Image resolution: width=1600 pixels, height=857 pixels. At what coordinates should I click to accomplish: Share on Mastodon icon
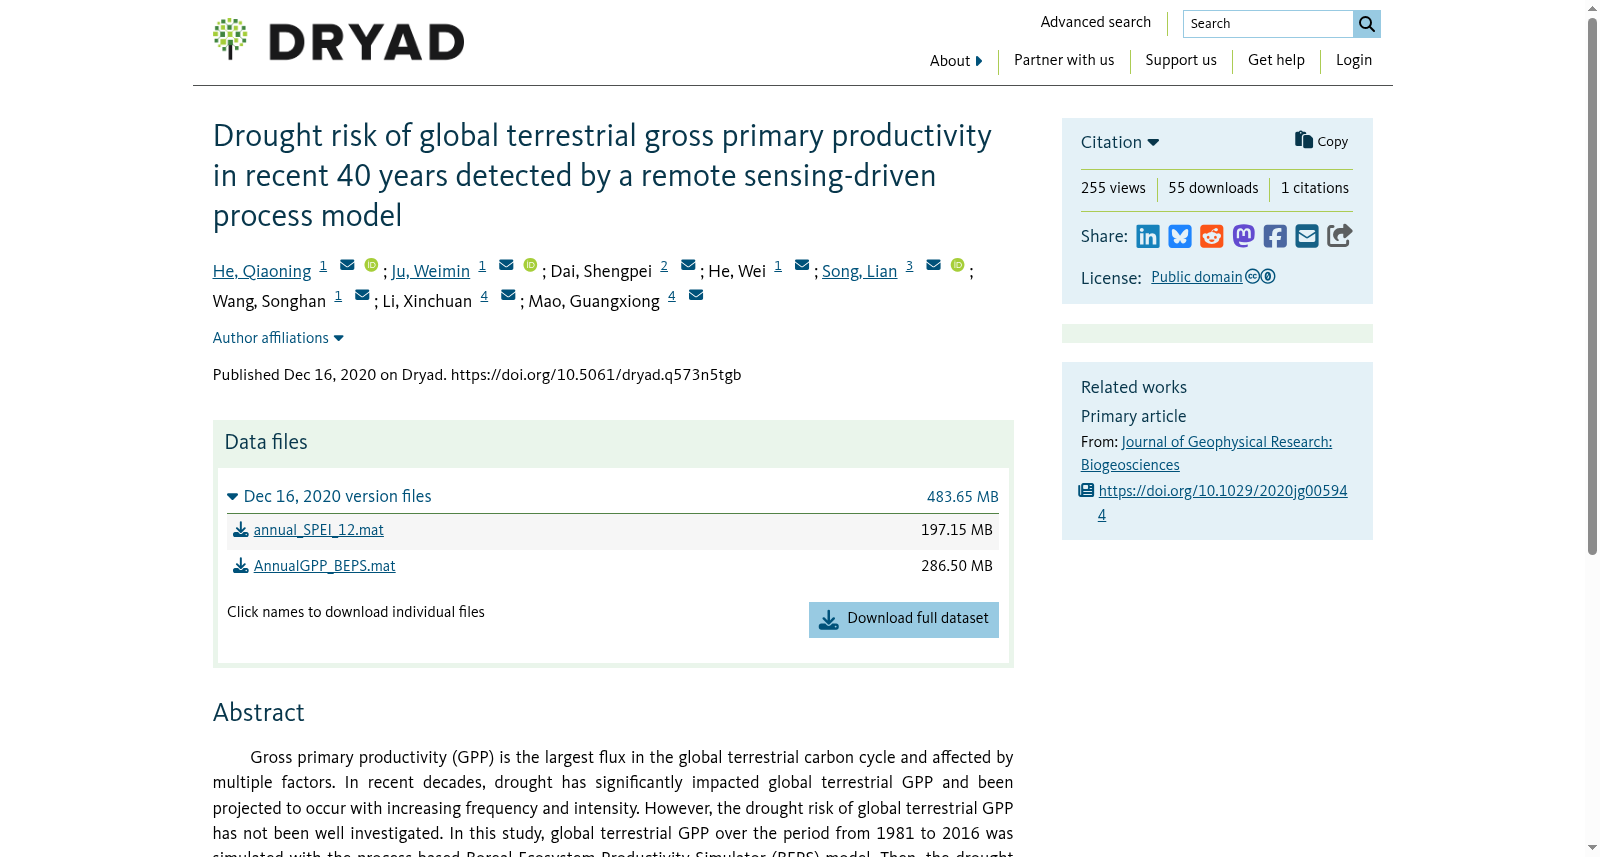point(1244,236)
